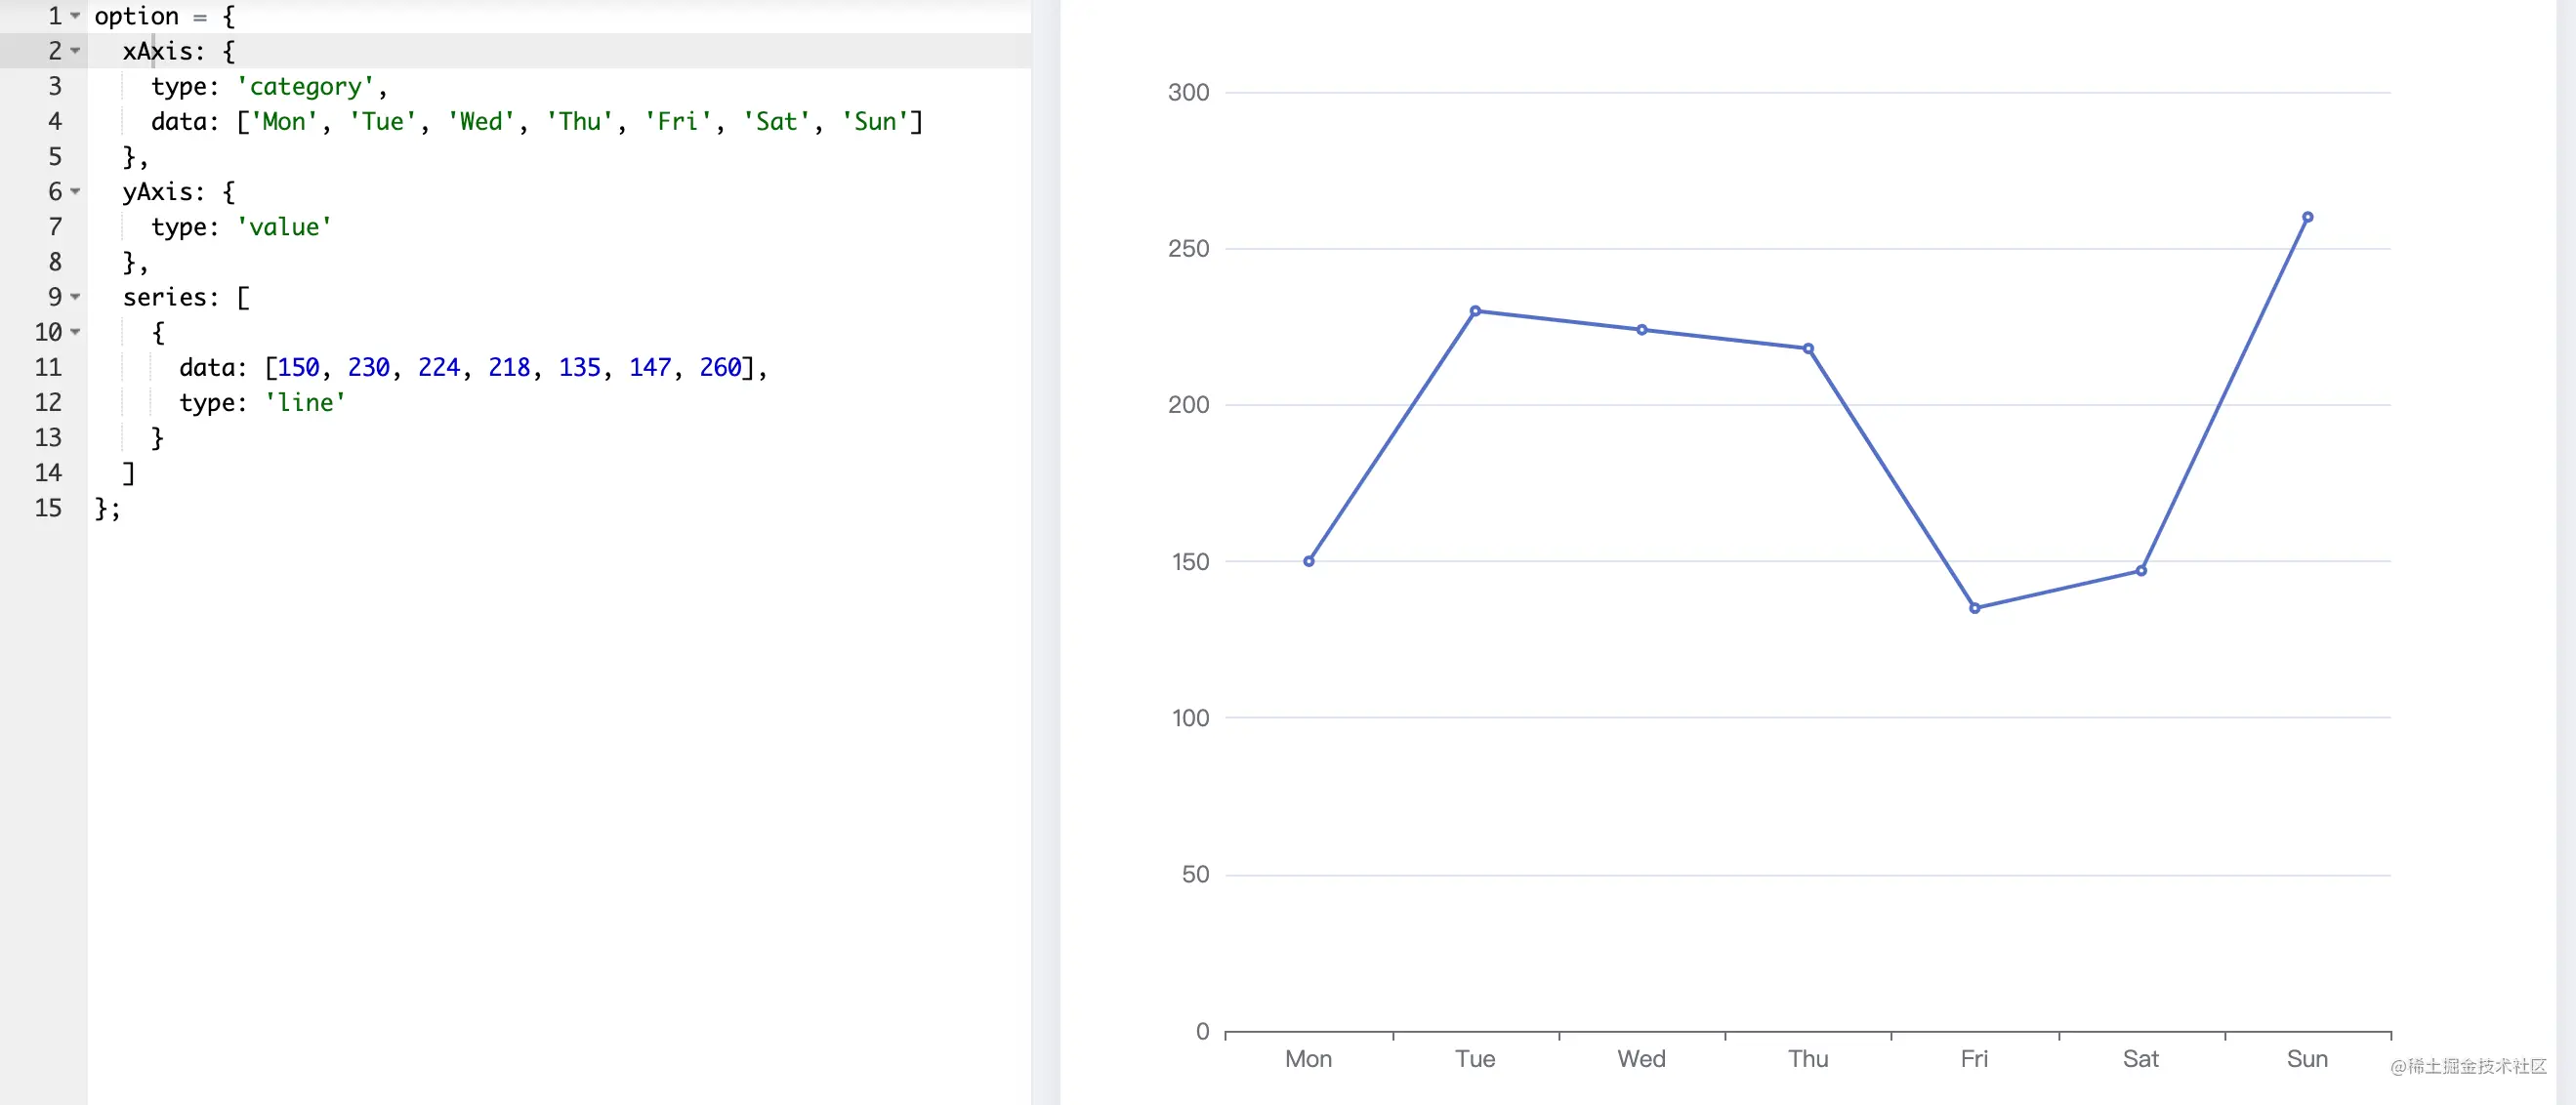Fold the series array on line 9
Screen dimensions: 2576x1105
coord(75,297)
